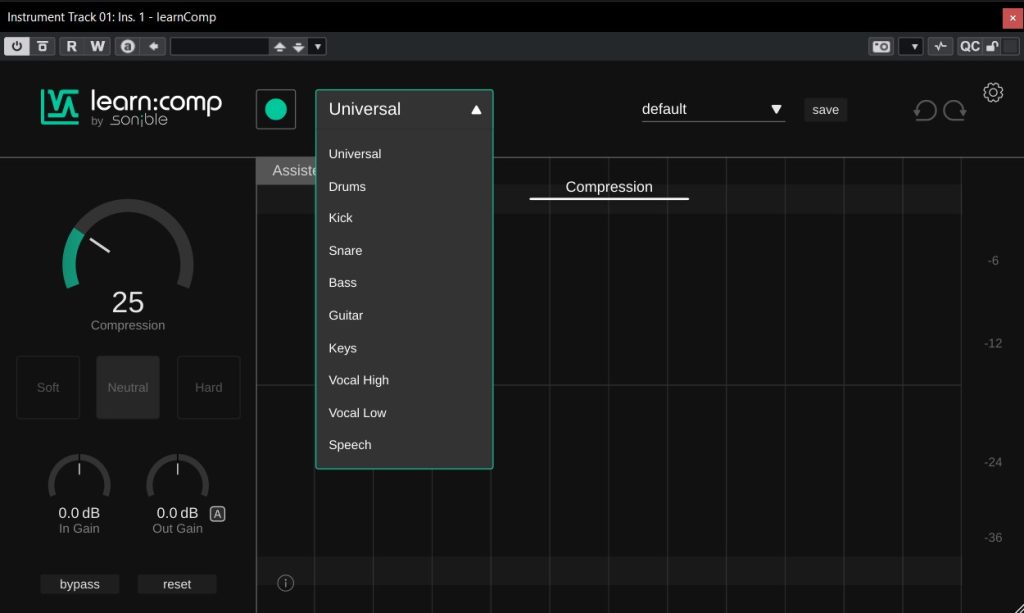Select Soft compression style
The image size is (1024, 613).
click(x=48, y=387)
